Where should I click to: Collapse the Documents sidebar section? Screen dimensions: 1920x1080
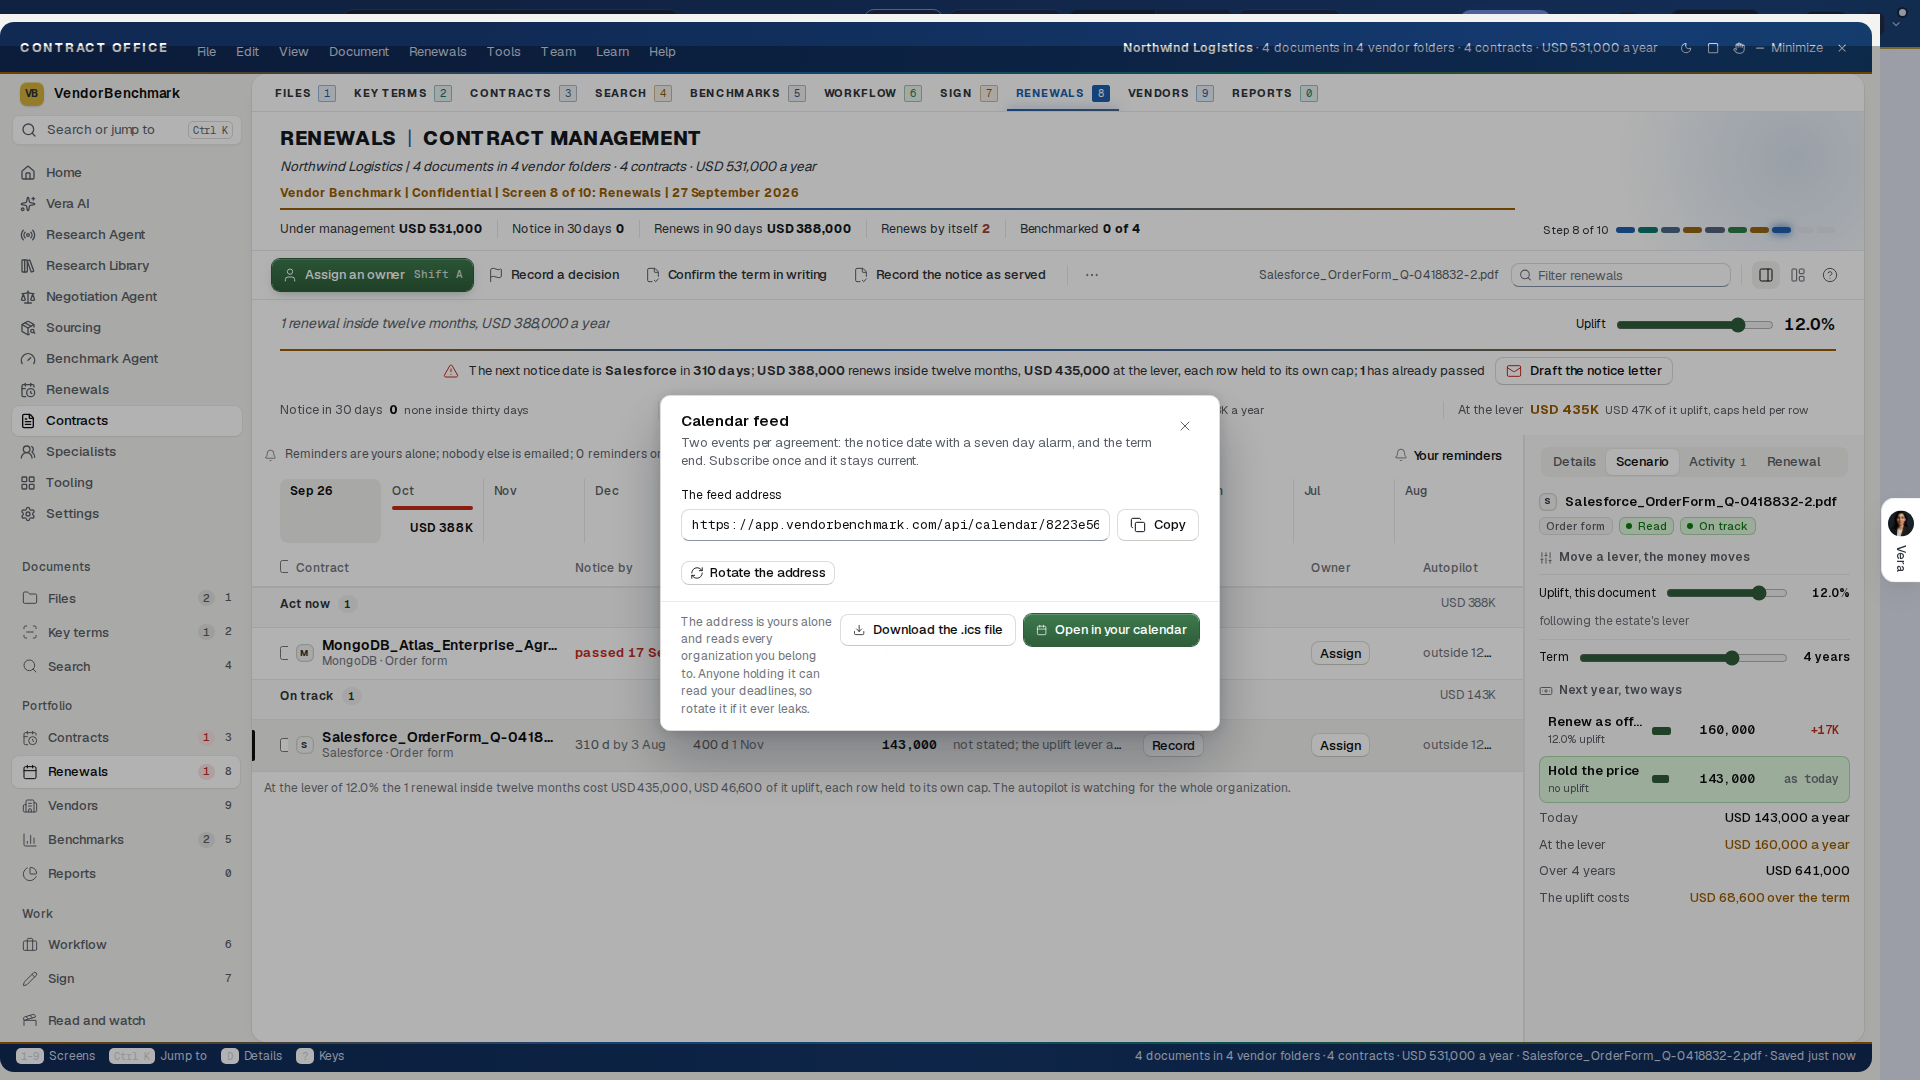(x=56, y=566)
